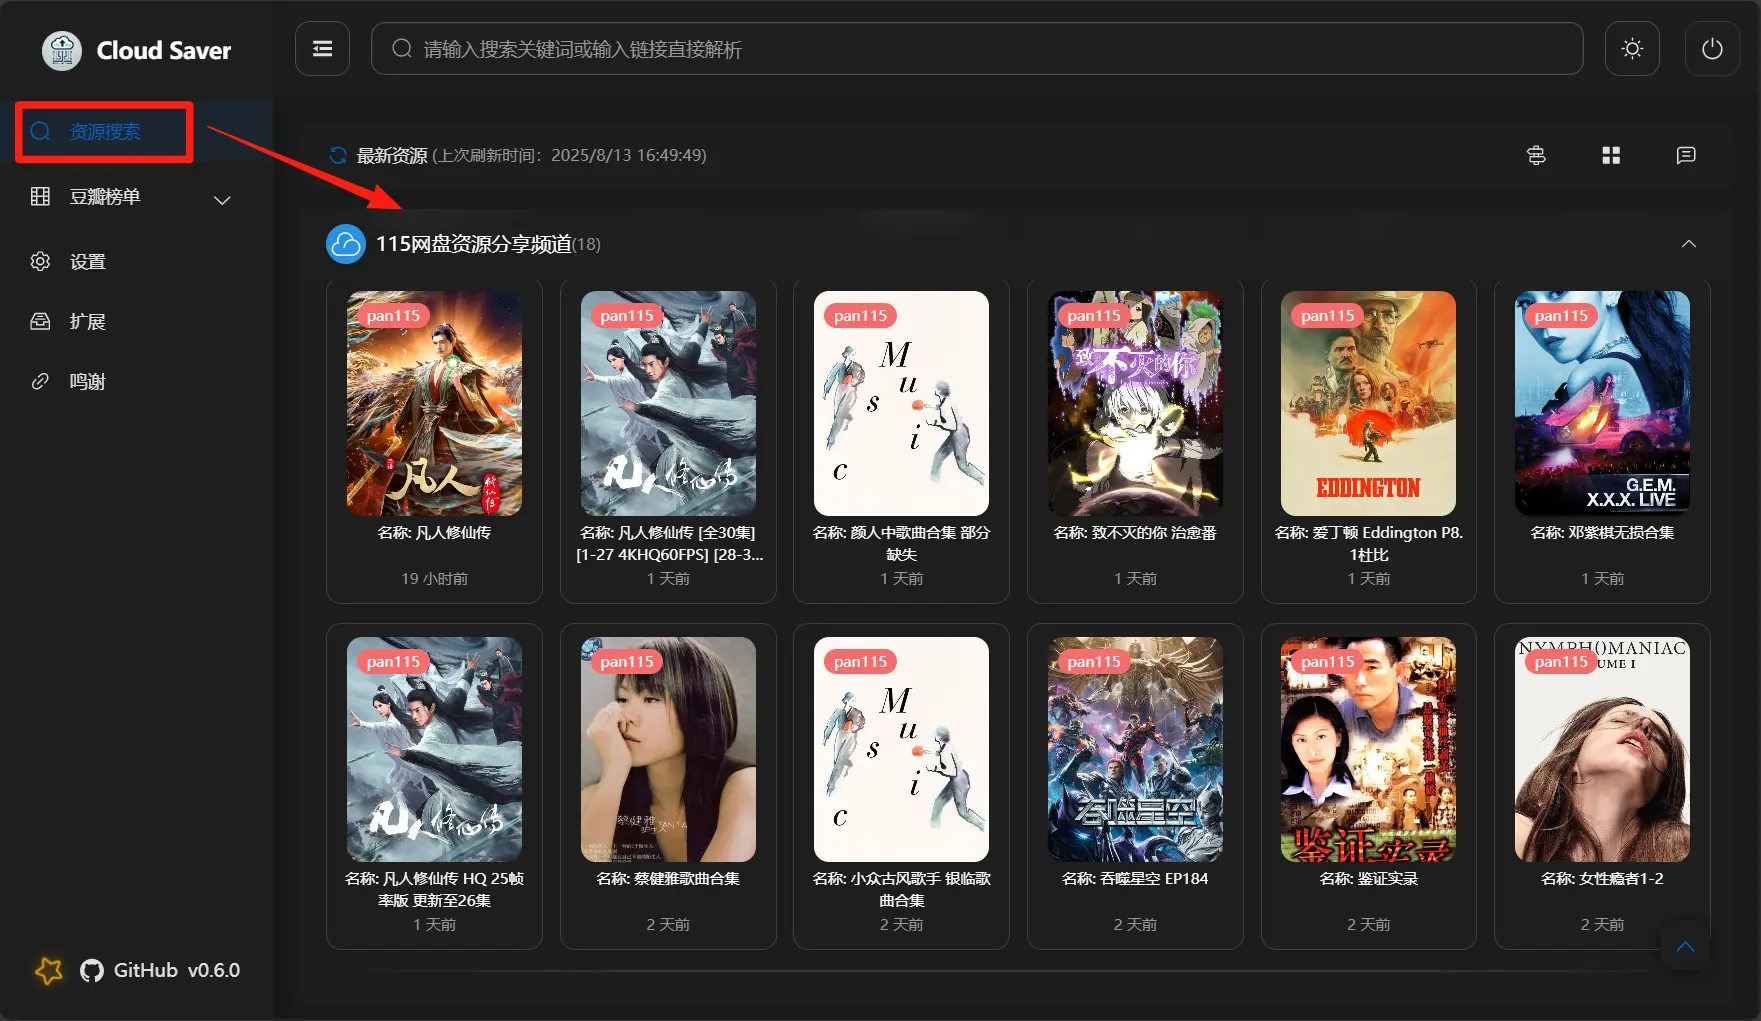The height and width of the screenshot is (1021, 1761).
Task: Open the channel filter settings icon
Action: [x=1536, y=155]
